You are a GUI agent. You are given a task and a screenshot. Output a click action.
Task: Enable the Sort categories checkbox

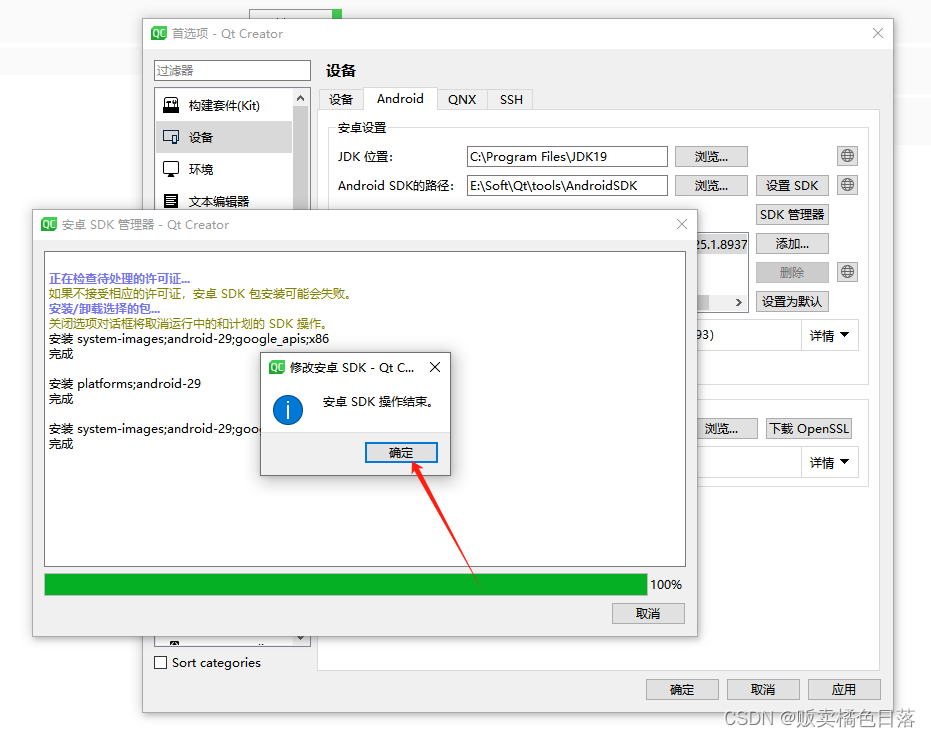coord(159,662)
